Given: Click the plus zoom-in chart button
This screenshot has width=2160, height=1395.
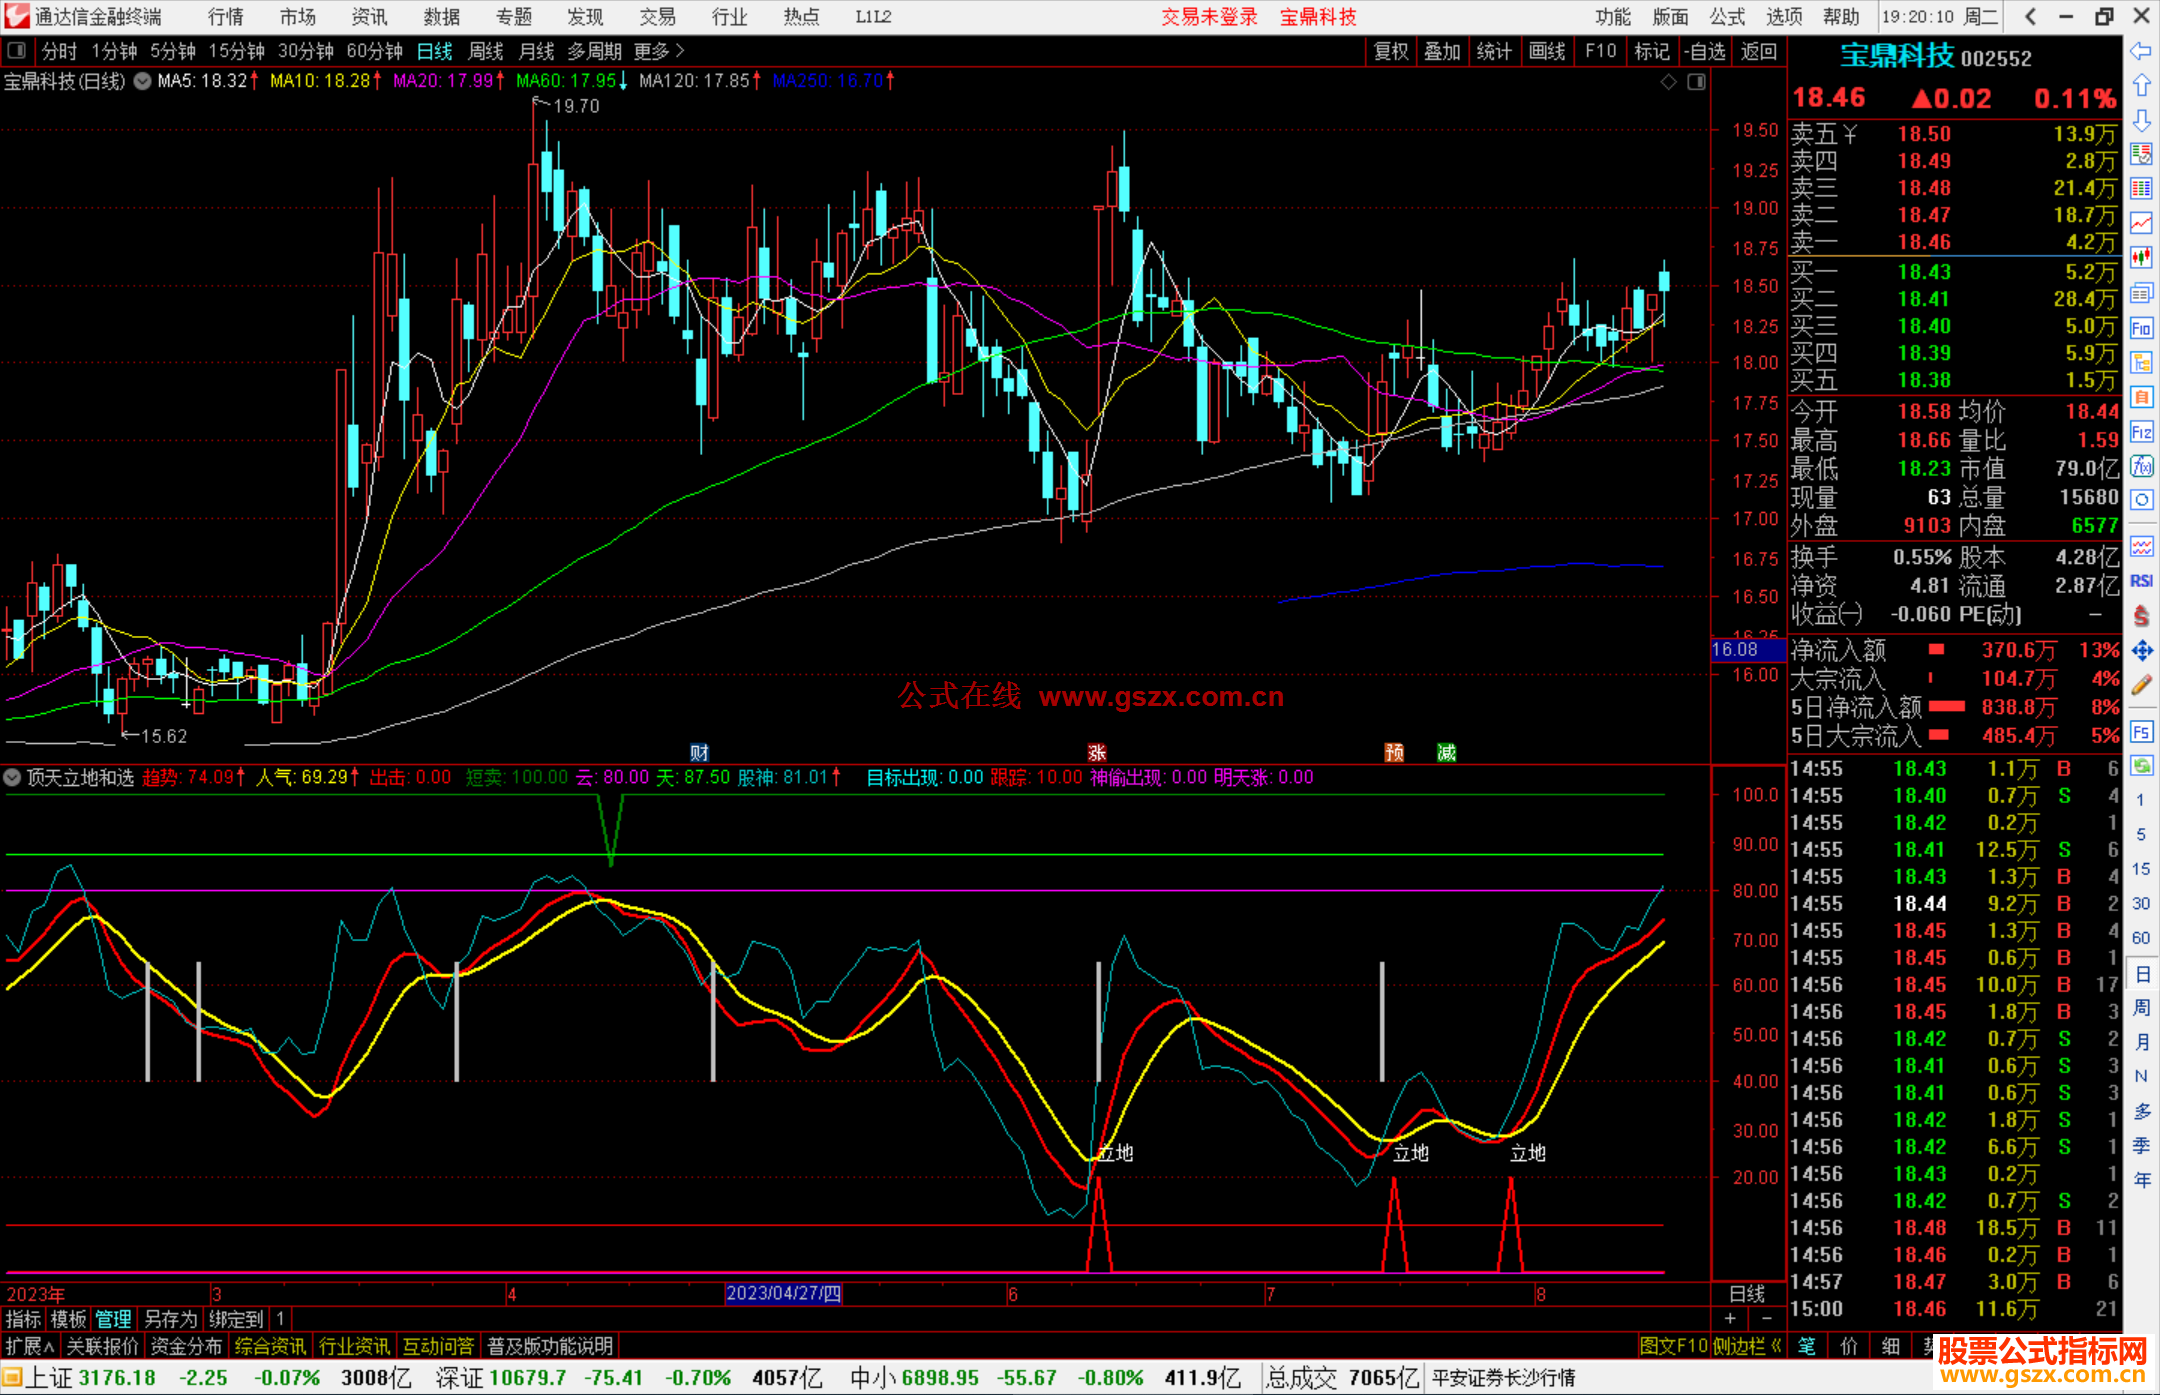Looking at the screenshot, I should [x=1730, y=1319].
